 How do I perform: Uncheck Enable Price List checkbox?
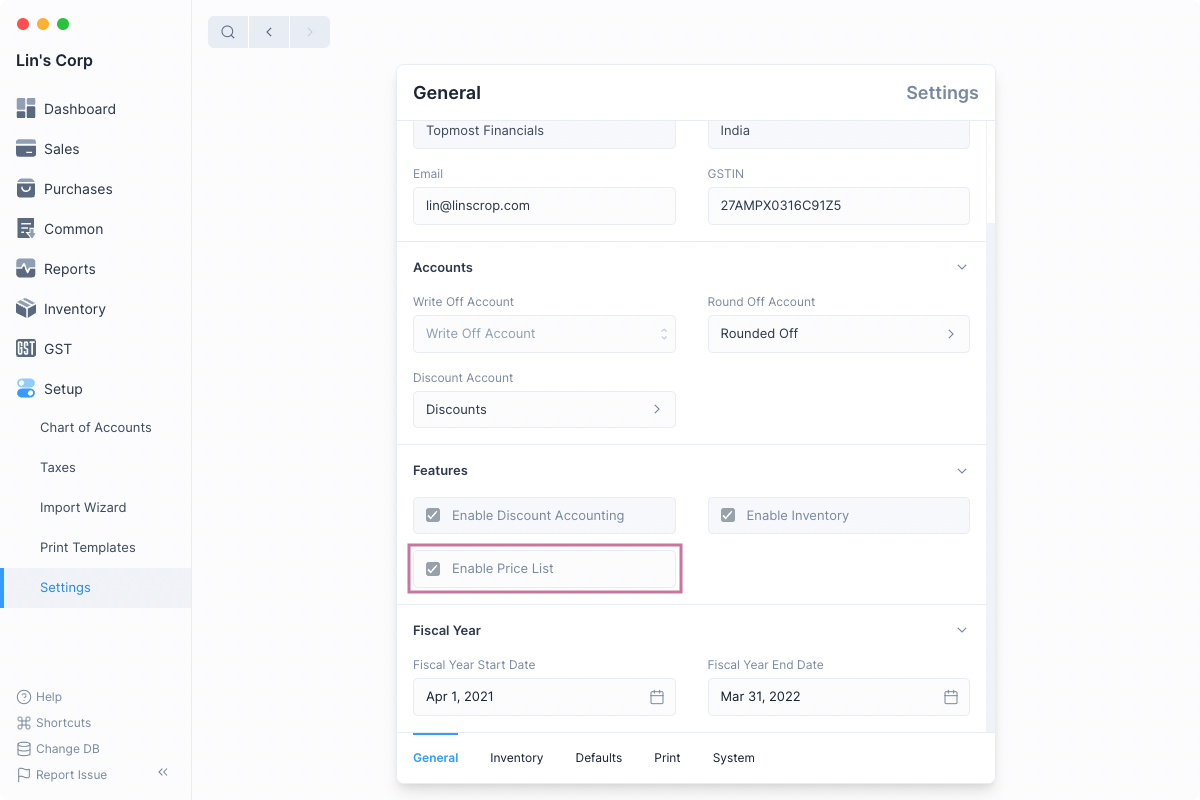tap(433, 569)
